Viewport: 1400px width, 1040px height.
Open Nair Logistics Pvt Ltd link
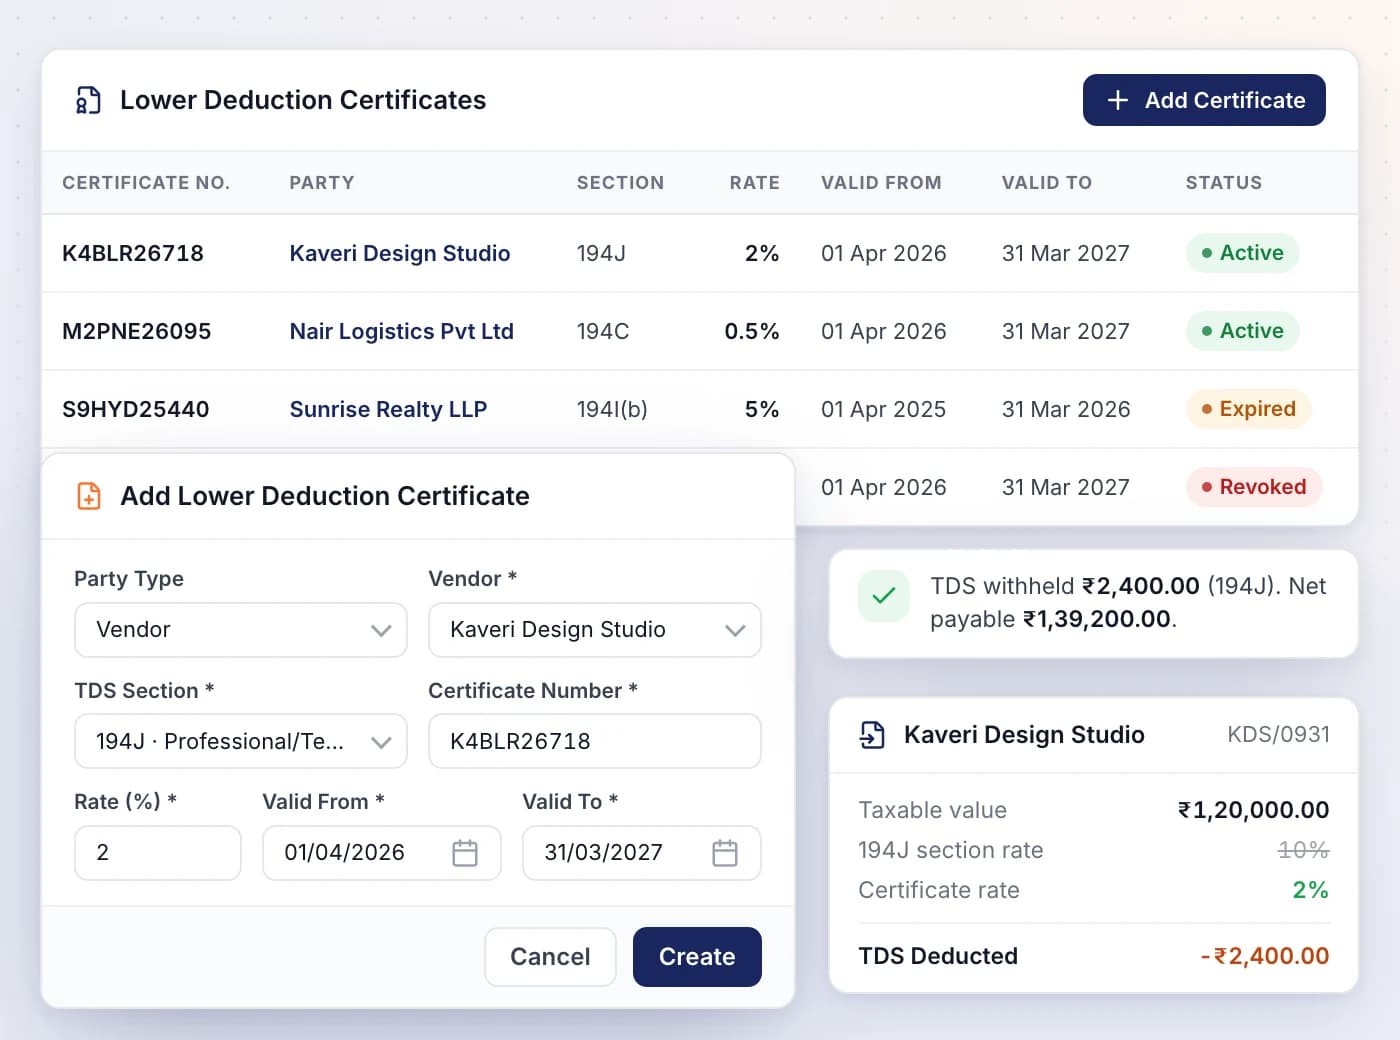pyautogui.click(x=402, y=331)
